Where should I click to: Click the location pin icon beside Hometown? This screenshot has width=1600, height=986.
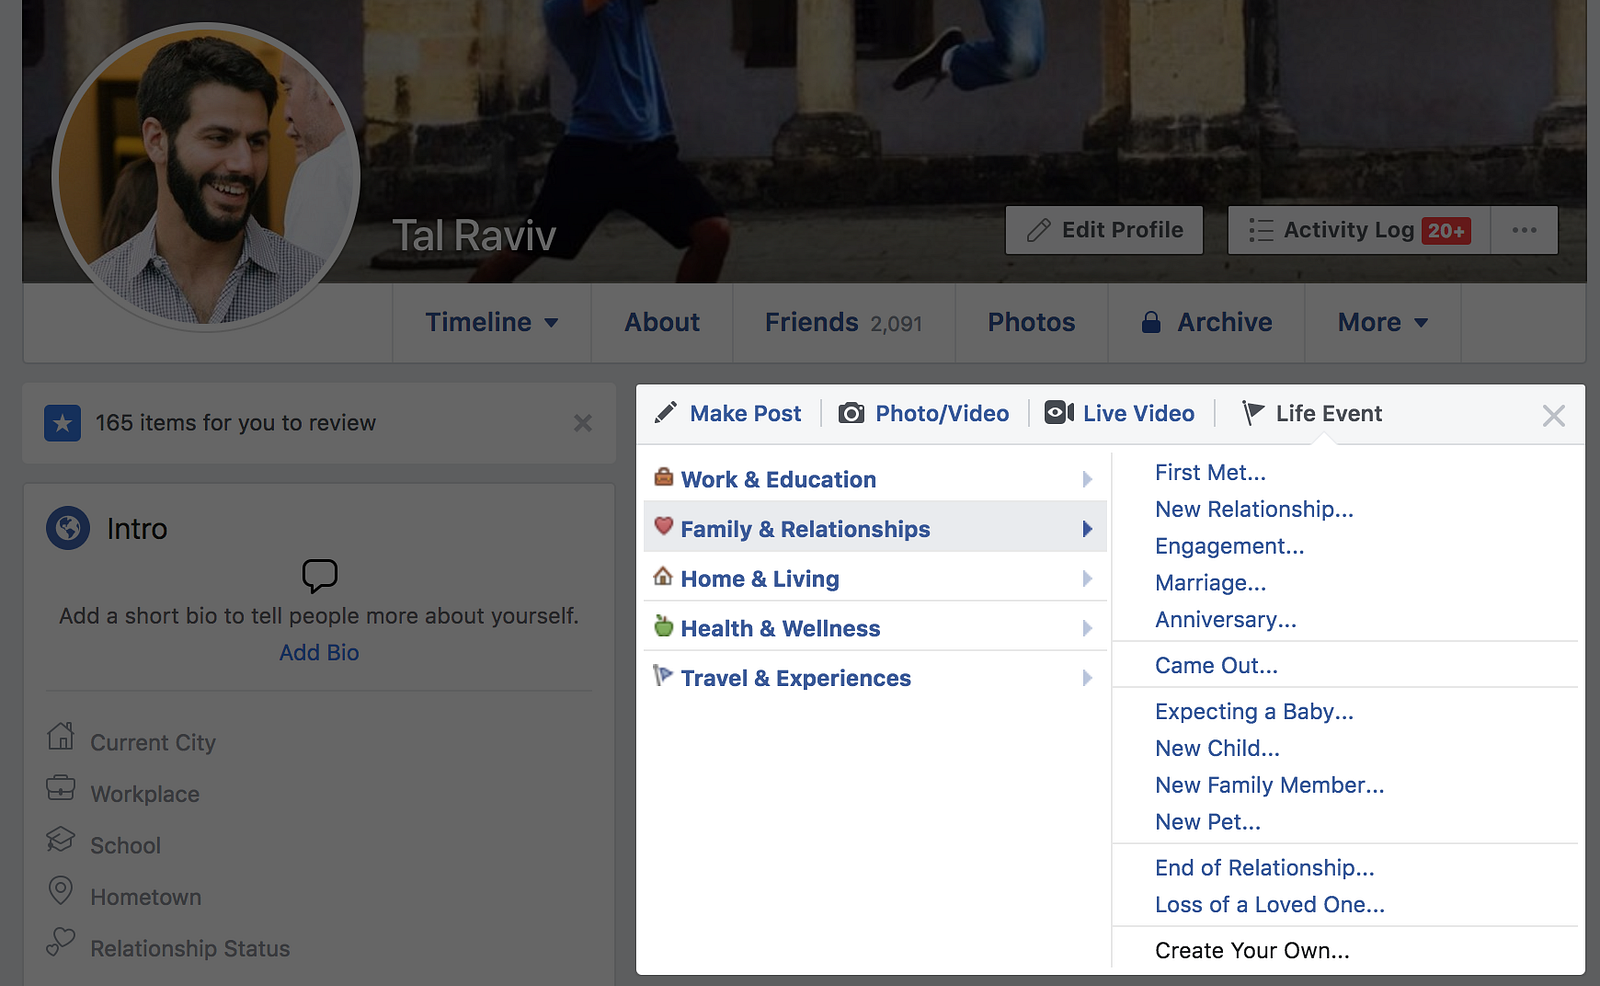(60, 890)
